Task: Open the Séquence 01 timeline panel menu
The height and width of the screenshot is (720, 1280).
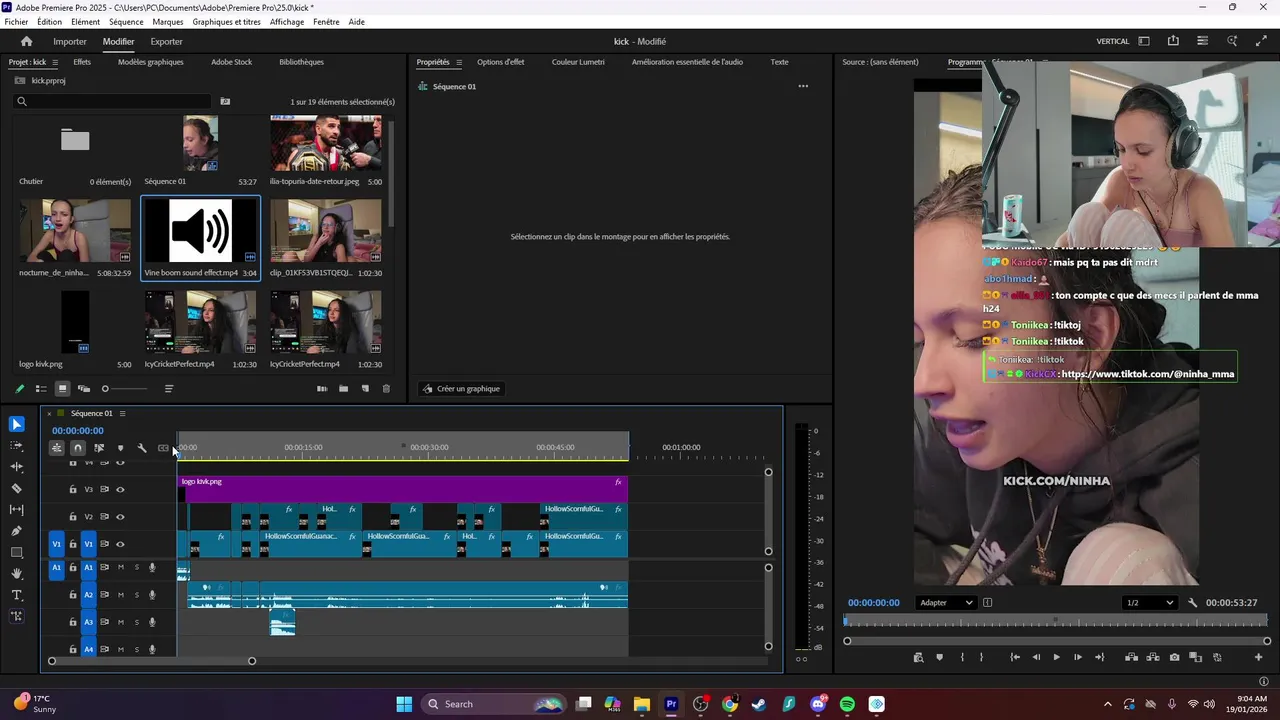Action: point(123,413)
